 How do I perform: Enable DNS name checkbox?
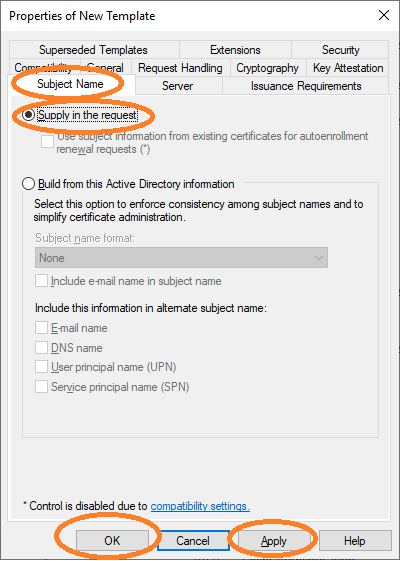[41, 347]
